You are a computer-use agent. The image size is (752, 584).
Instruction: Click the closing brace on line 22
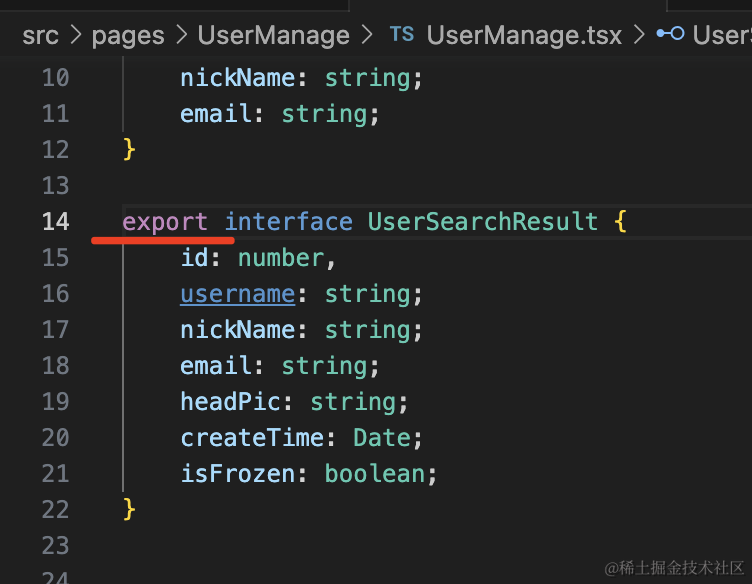(129, 510)
